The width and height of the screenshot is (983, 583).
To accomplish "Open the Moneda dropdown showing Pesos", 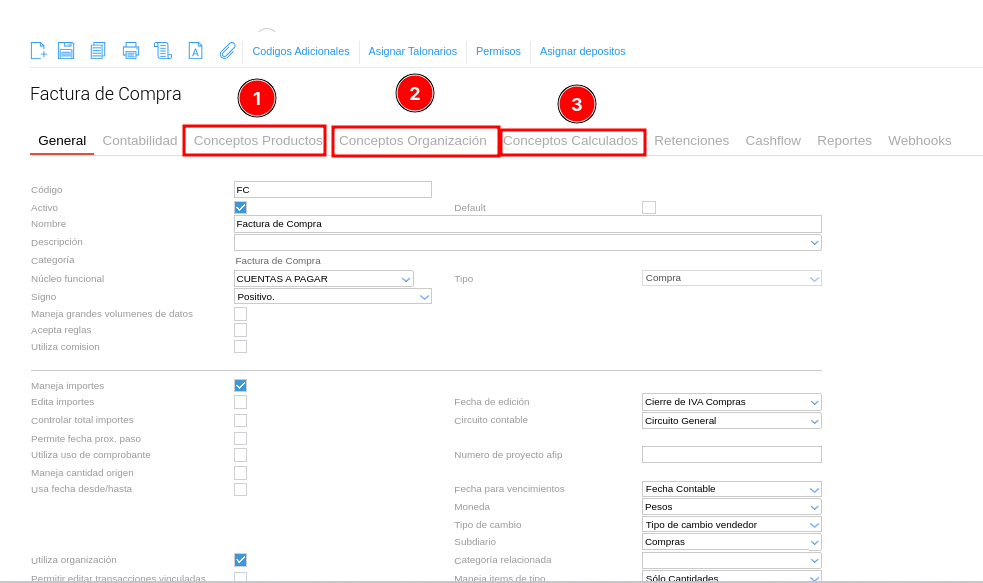I will [x=731, y=507].
